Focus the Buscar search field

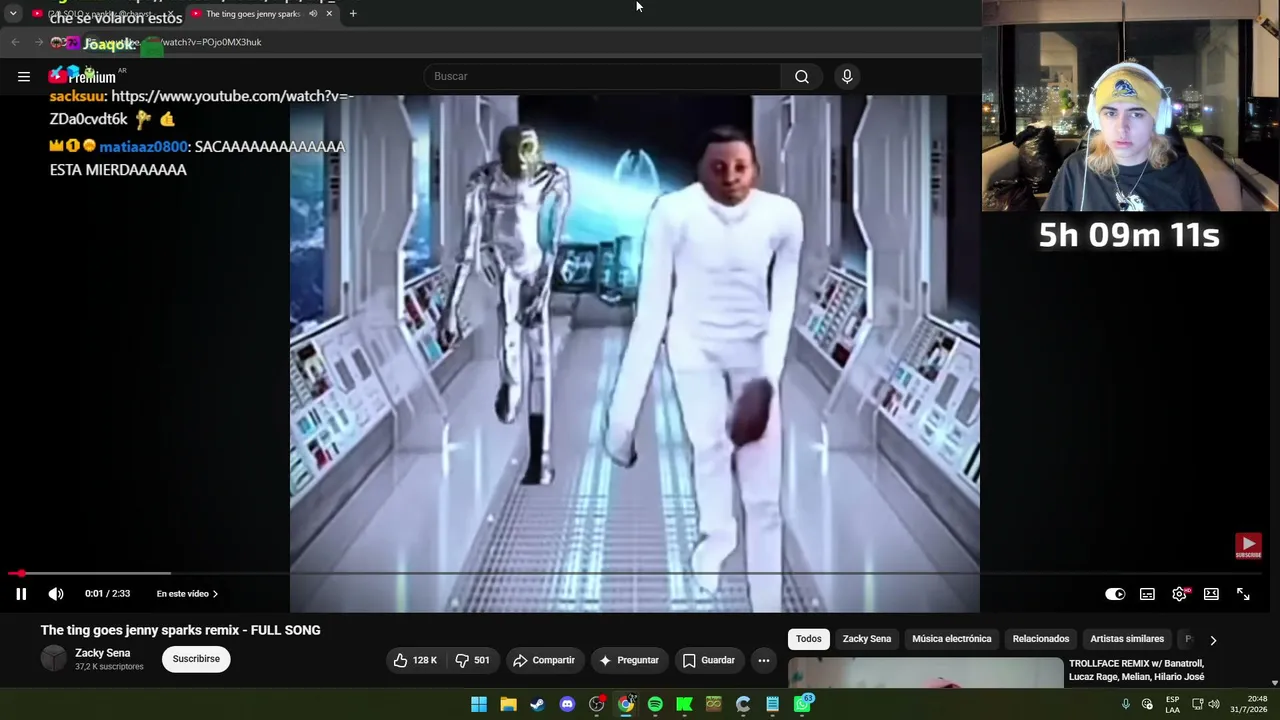[x=603, y=76]
